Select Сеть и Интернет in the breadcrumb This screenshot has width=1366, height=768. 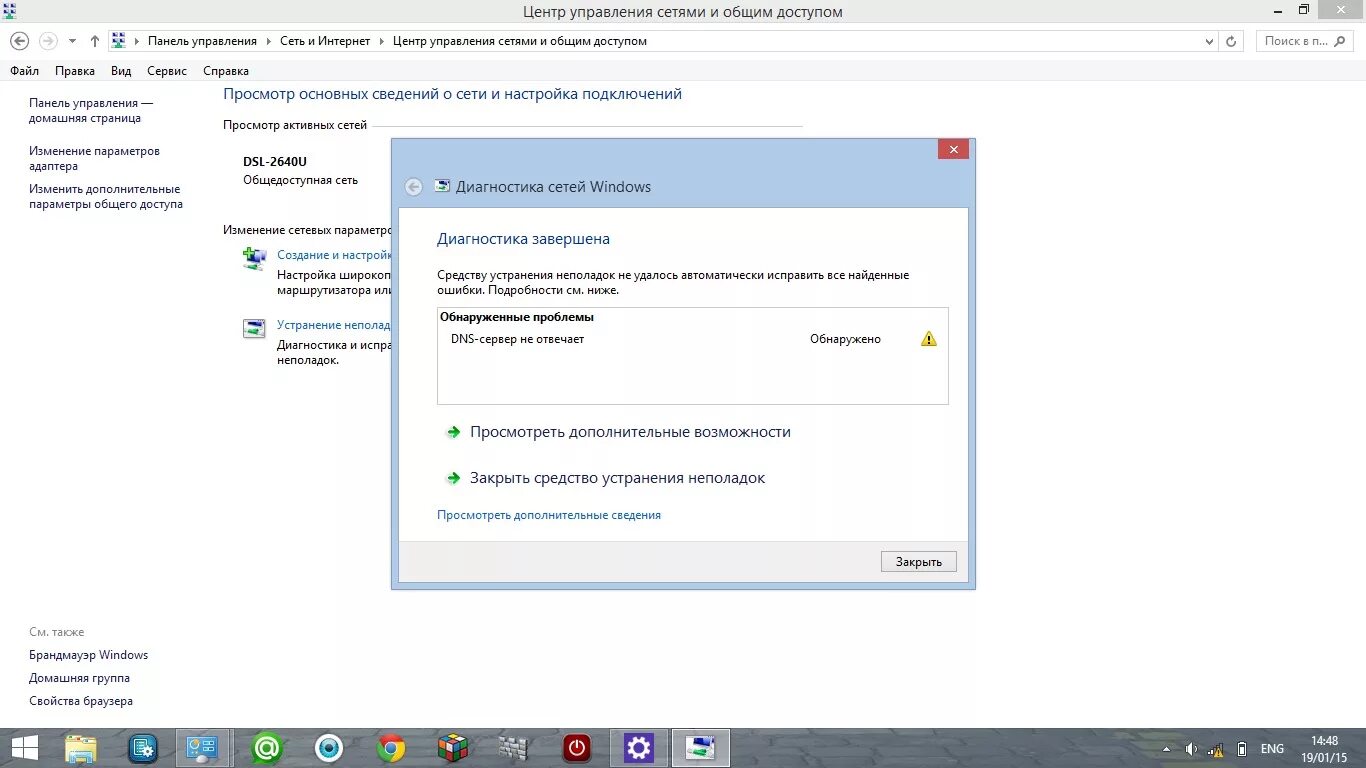pyautogui.click(x=325, y=41)
